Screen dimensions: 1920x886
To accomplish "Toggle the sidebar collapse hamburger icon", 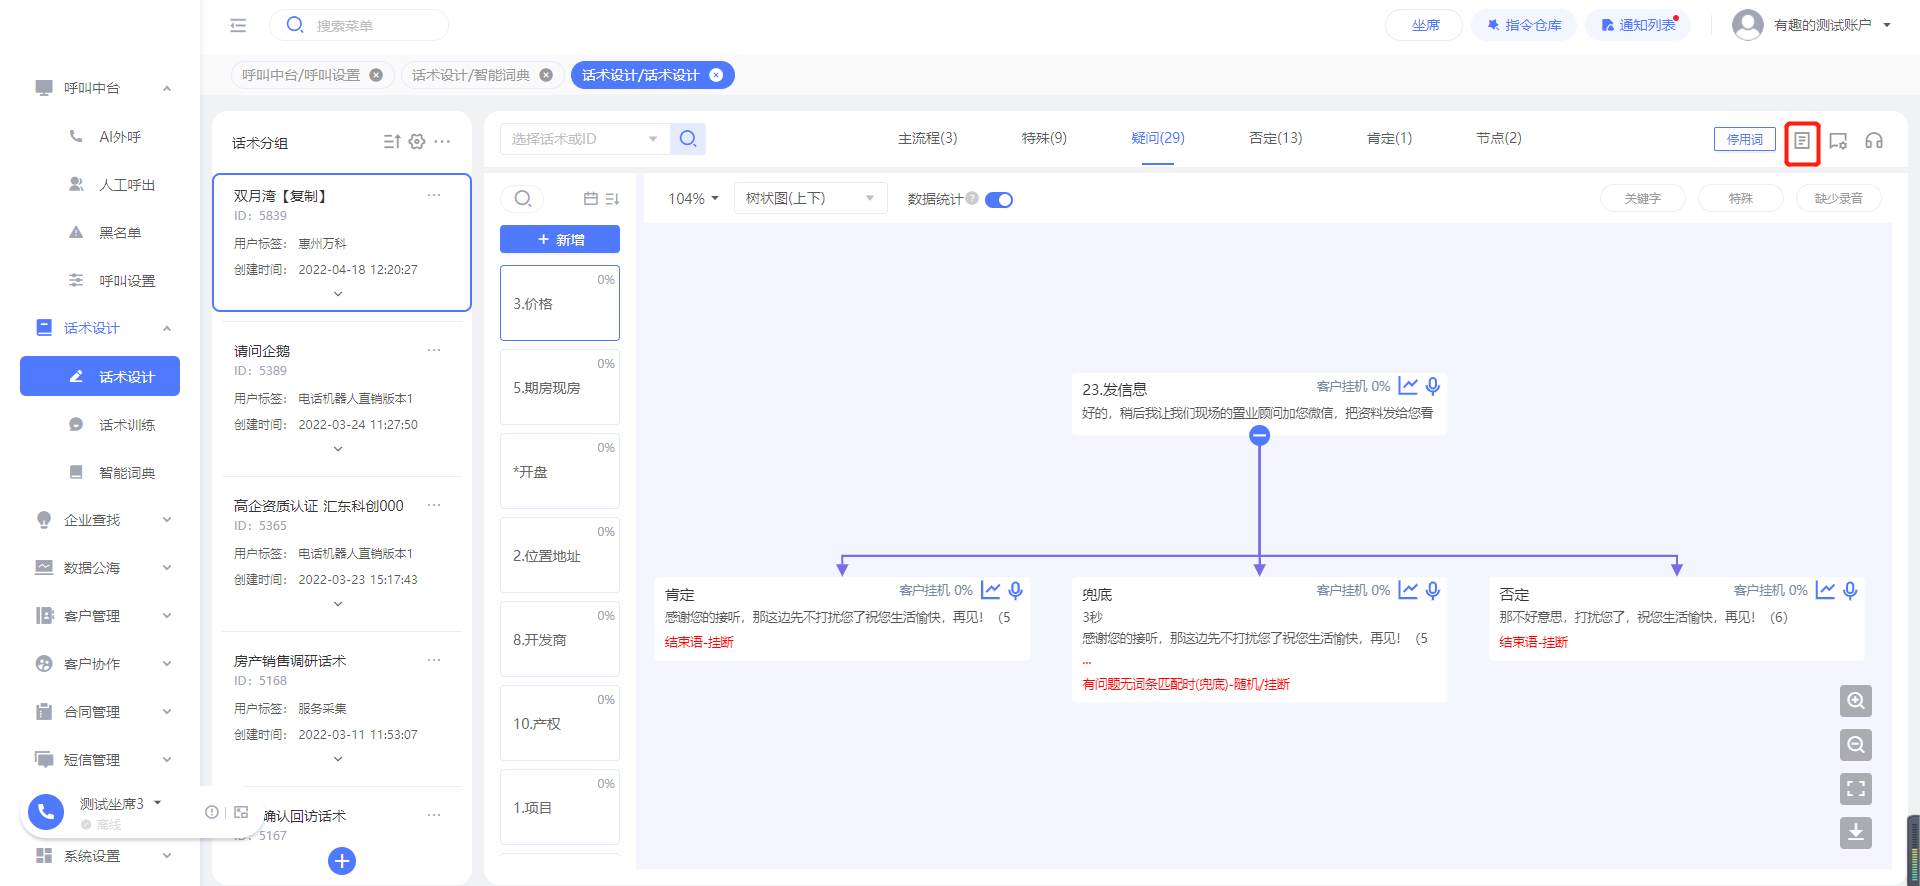I will click(x=238, y=25).
